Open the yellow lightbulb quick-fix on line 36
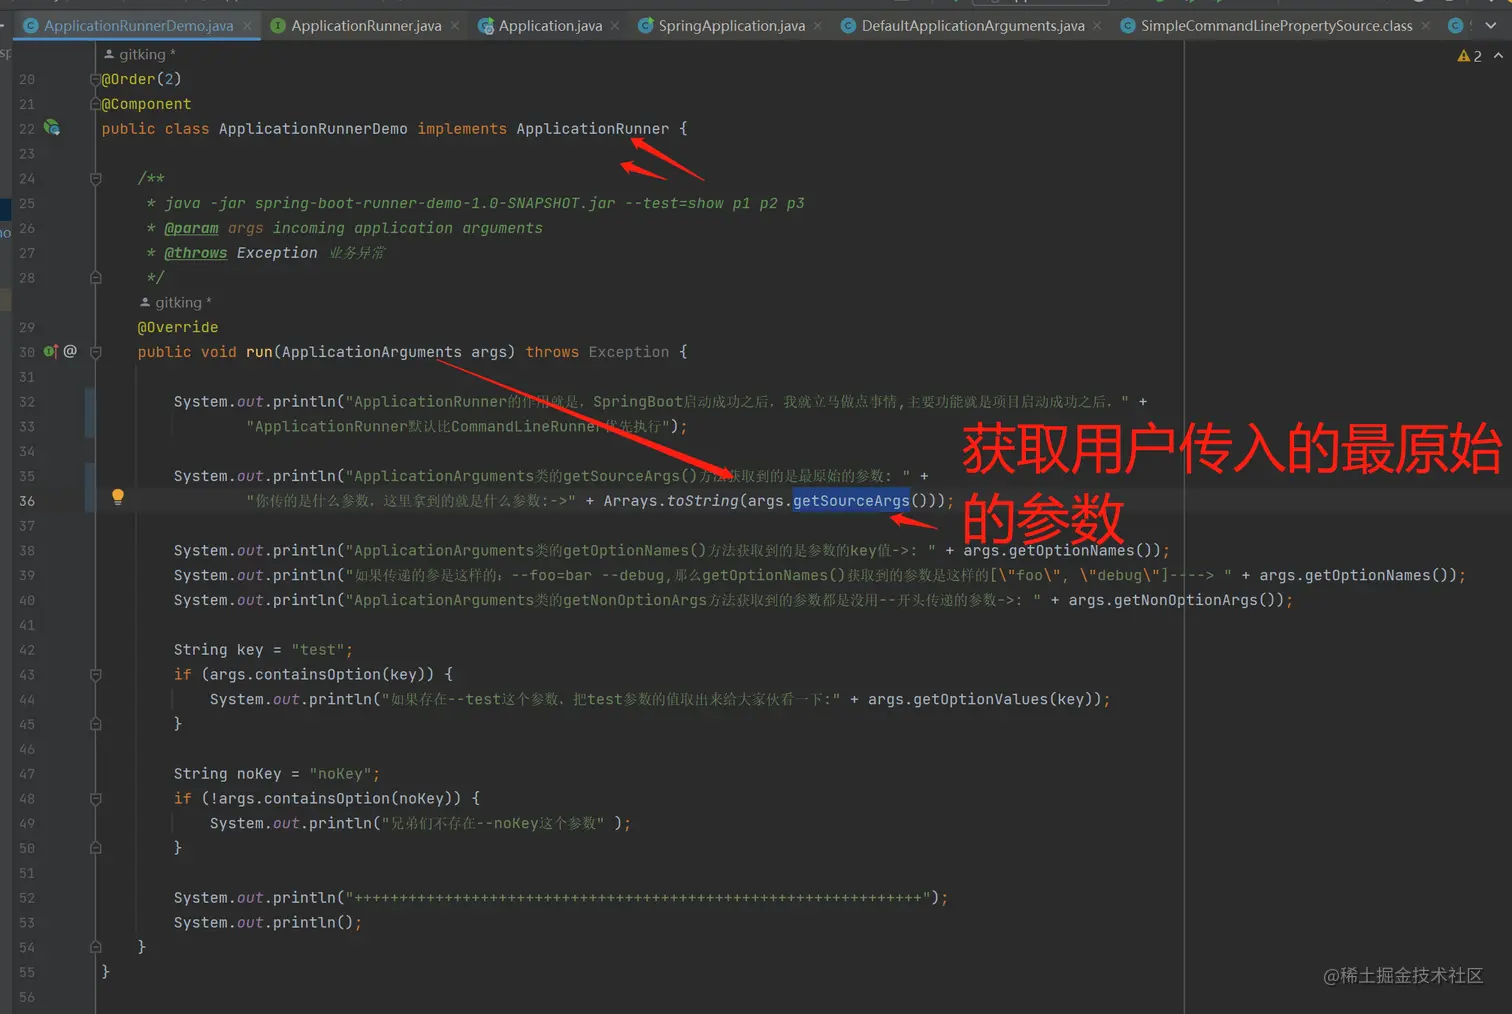This screenshot has width=1512, height=1014. [118, 497]
